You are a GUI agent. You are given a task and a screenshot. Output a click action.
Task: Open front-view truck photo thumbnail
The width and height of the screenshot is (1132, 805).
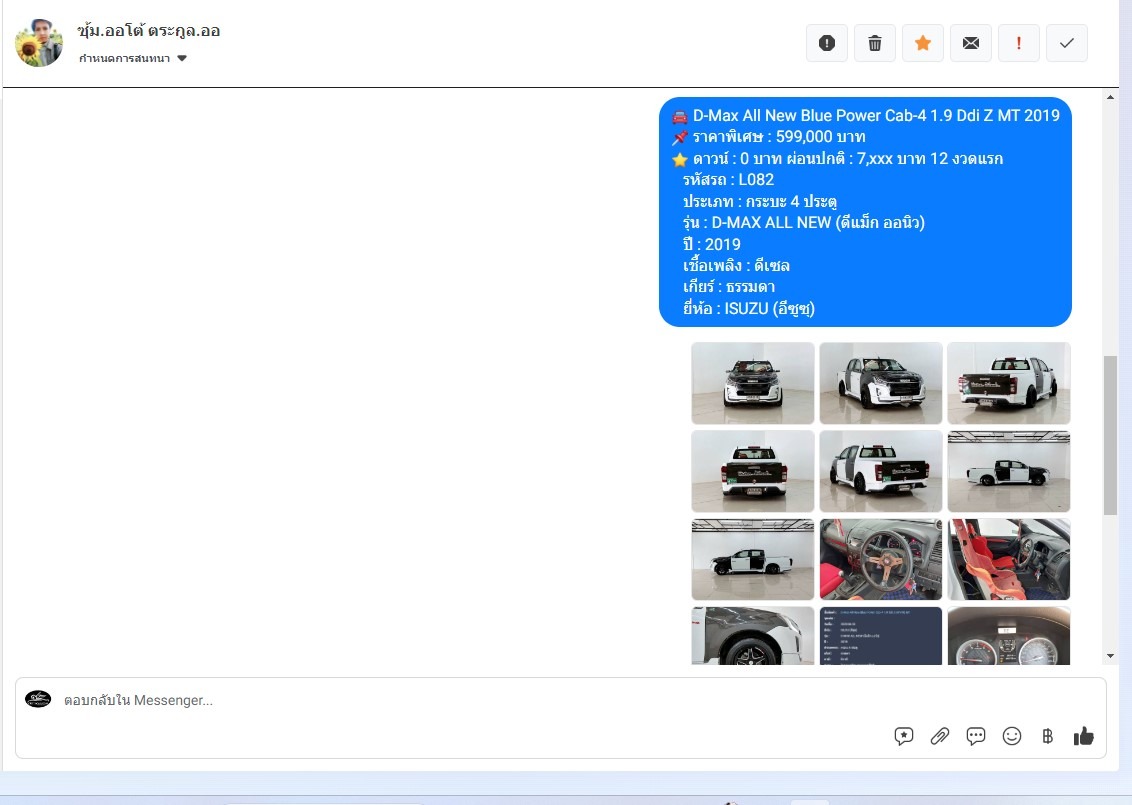point(753,383)
